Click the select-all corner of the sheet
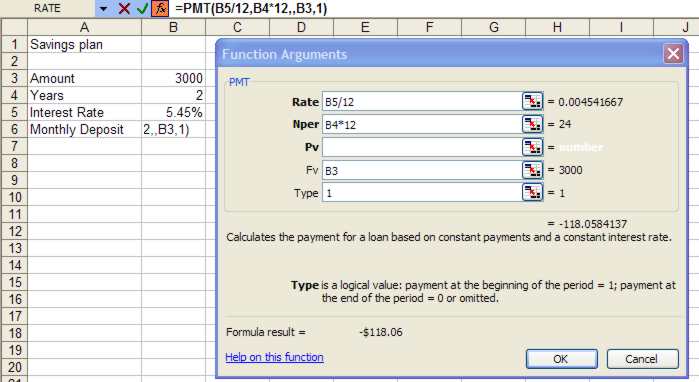Image resolution: width=699 pixels, height=382 pixels. point(14,27)
